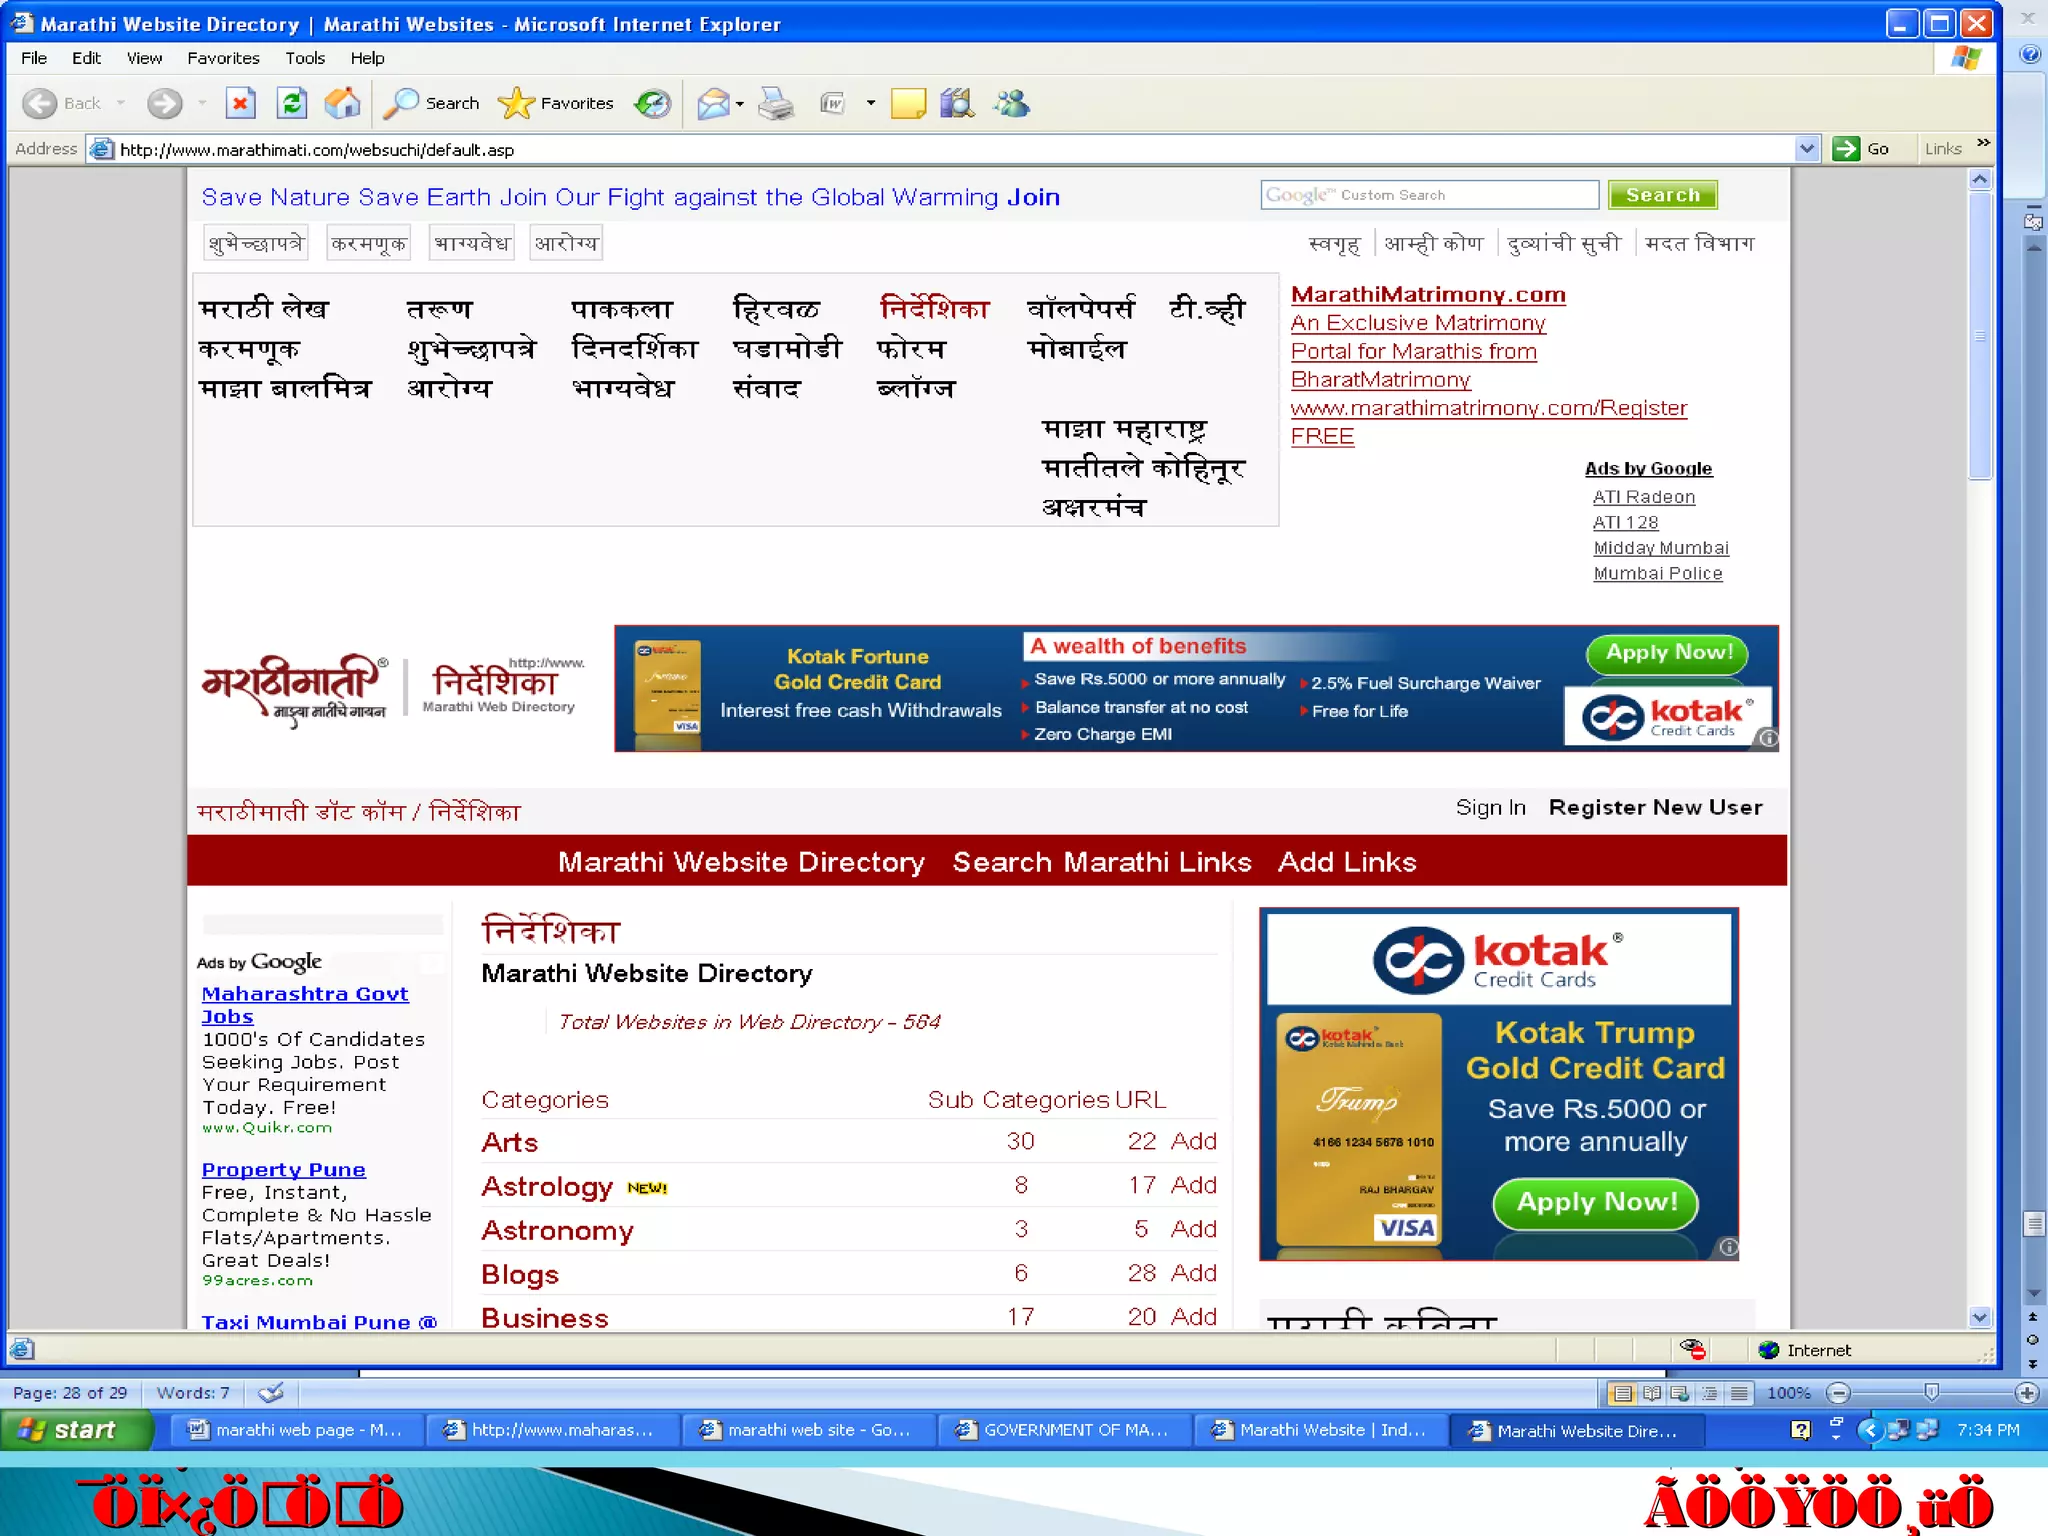The image size is (2048, 1536).
Task: Click the green Search button
Action: pyautogui.click(x=1662, y=195)
